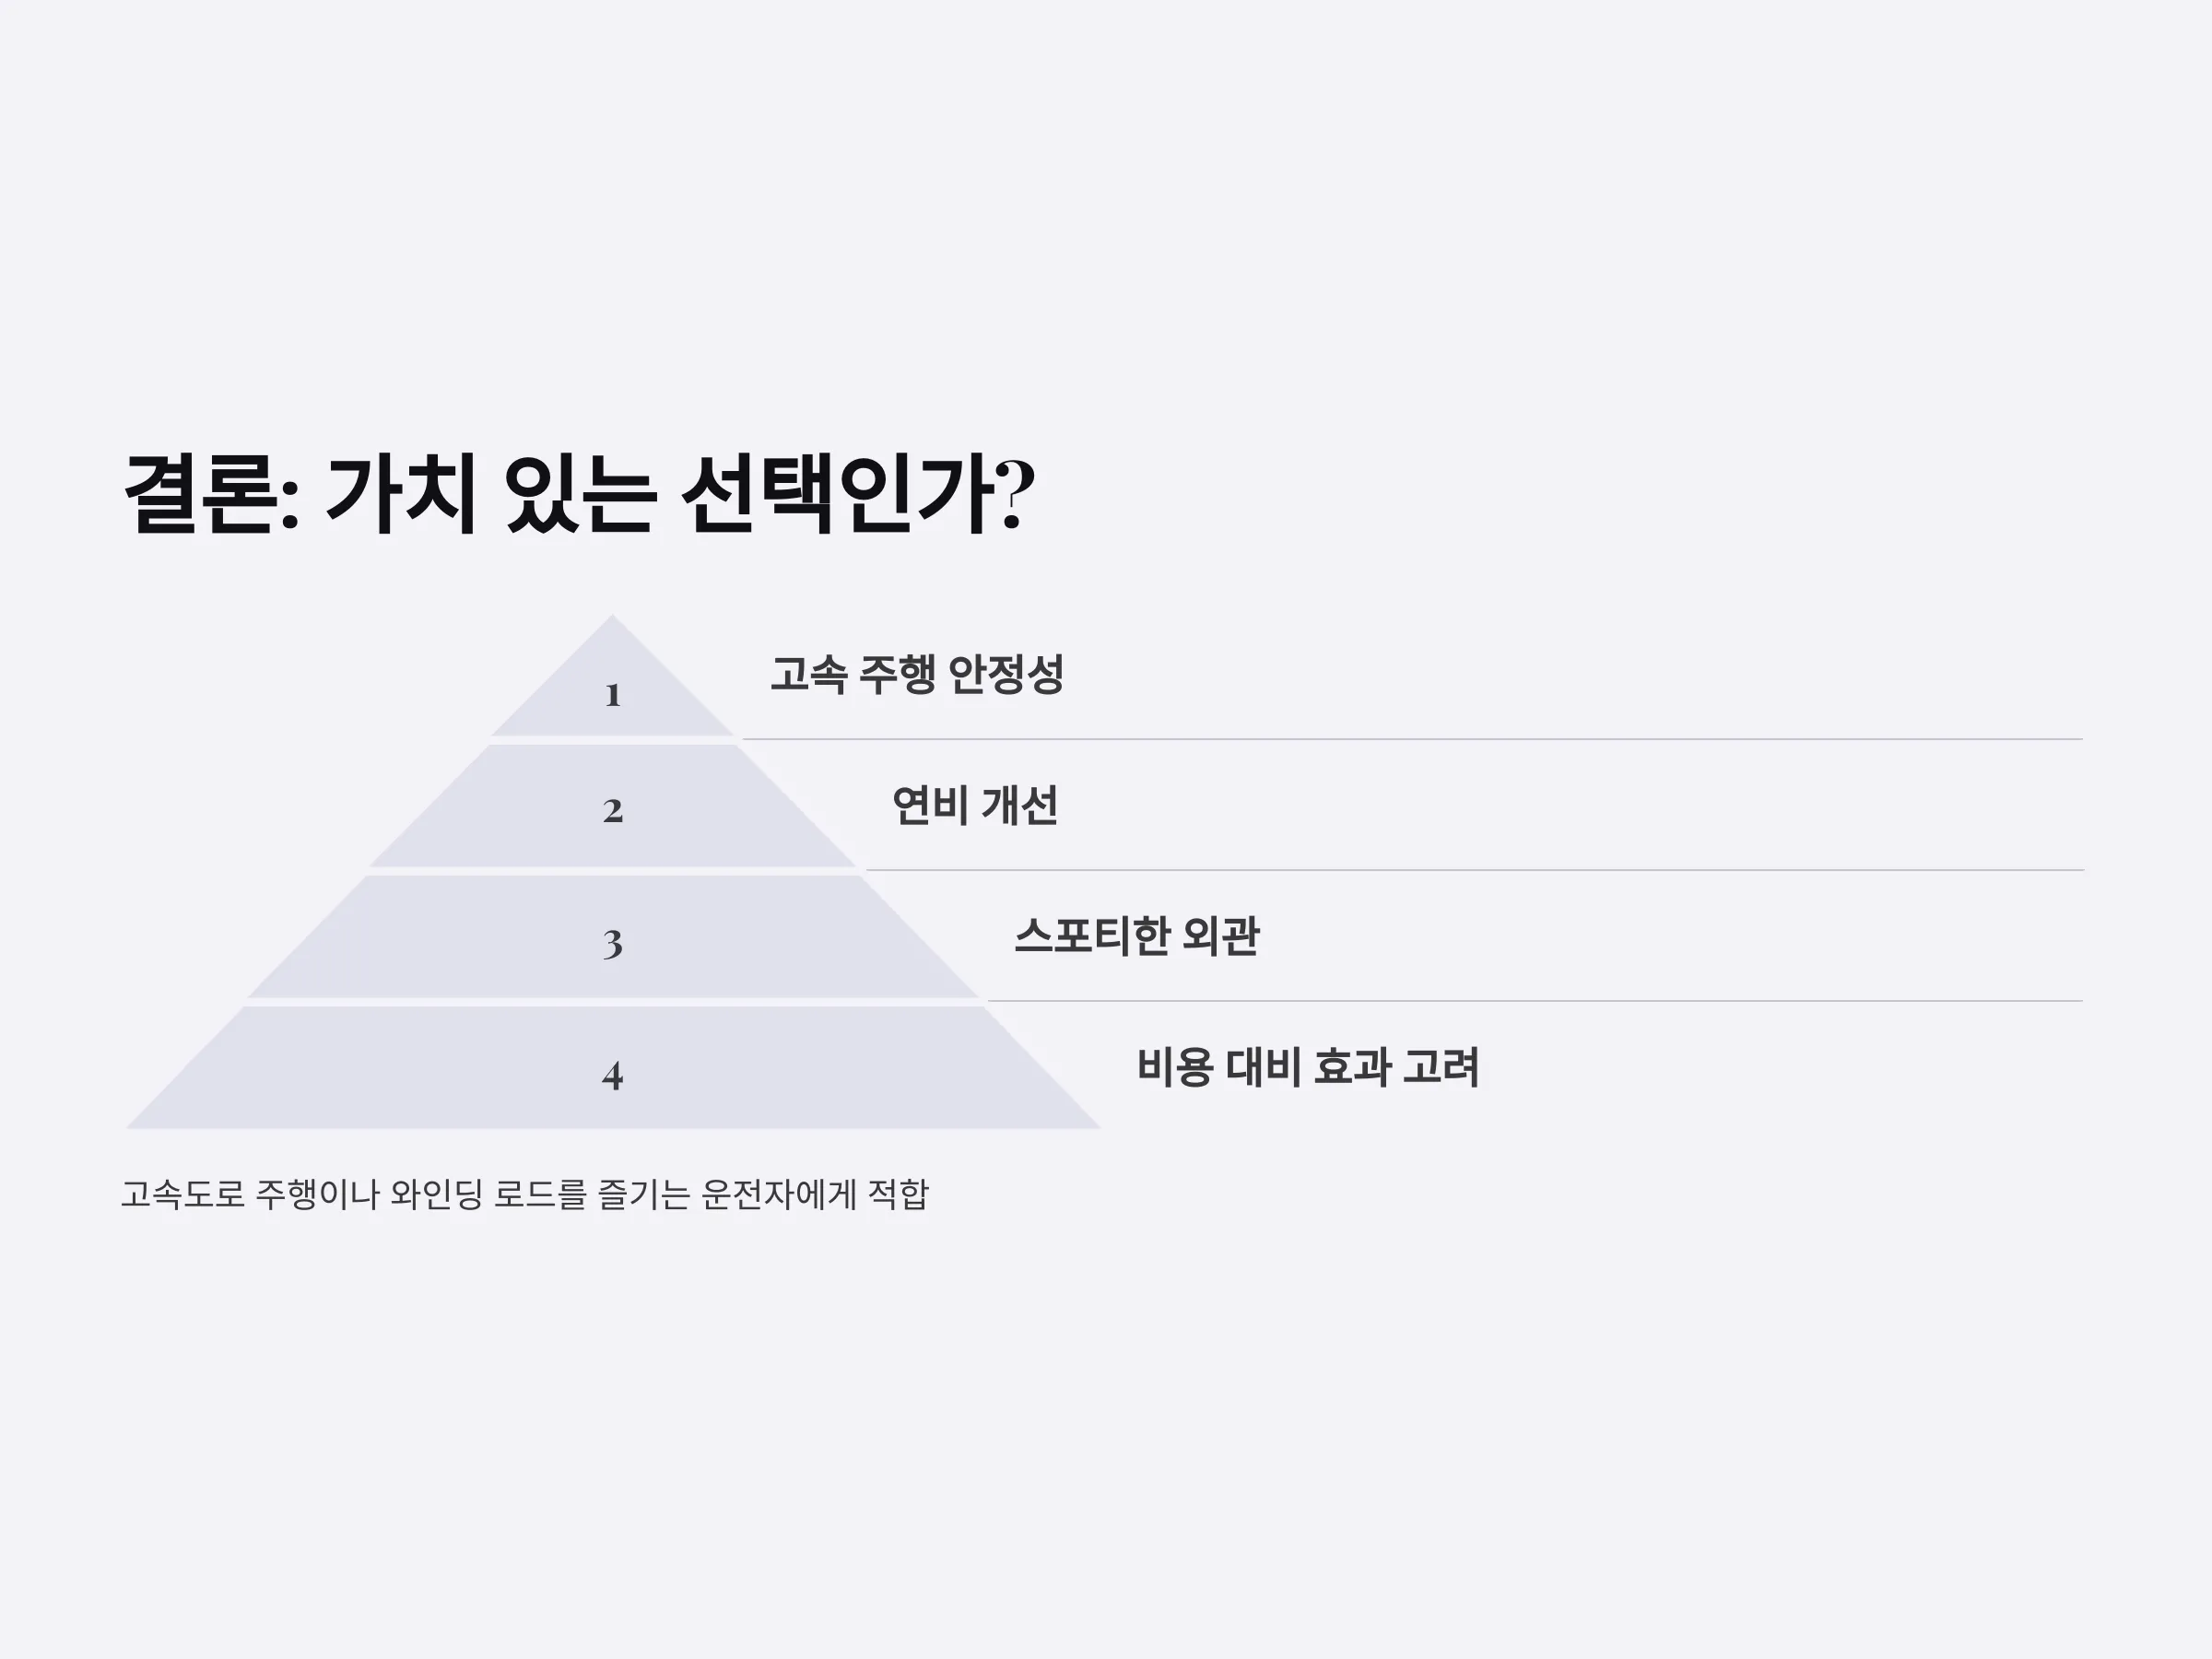Select the '비용 대비 효과 고려' label
Image resolution: width=2212 pixels, height=1659 pixels.
pyautogui.click(x=1308, y=1067)
